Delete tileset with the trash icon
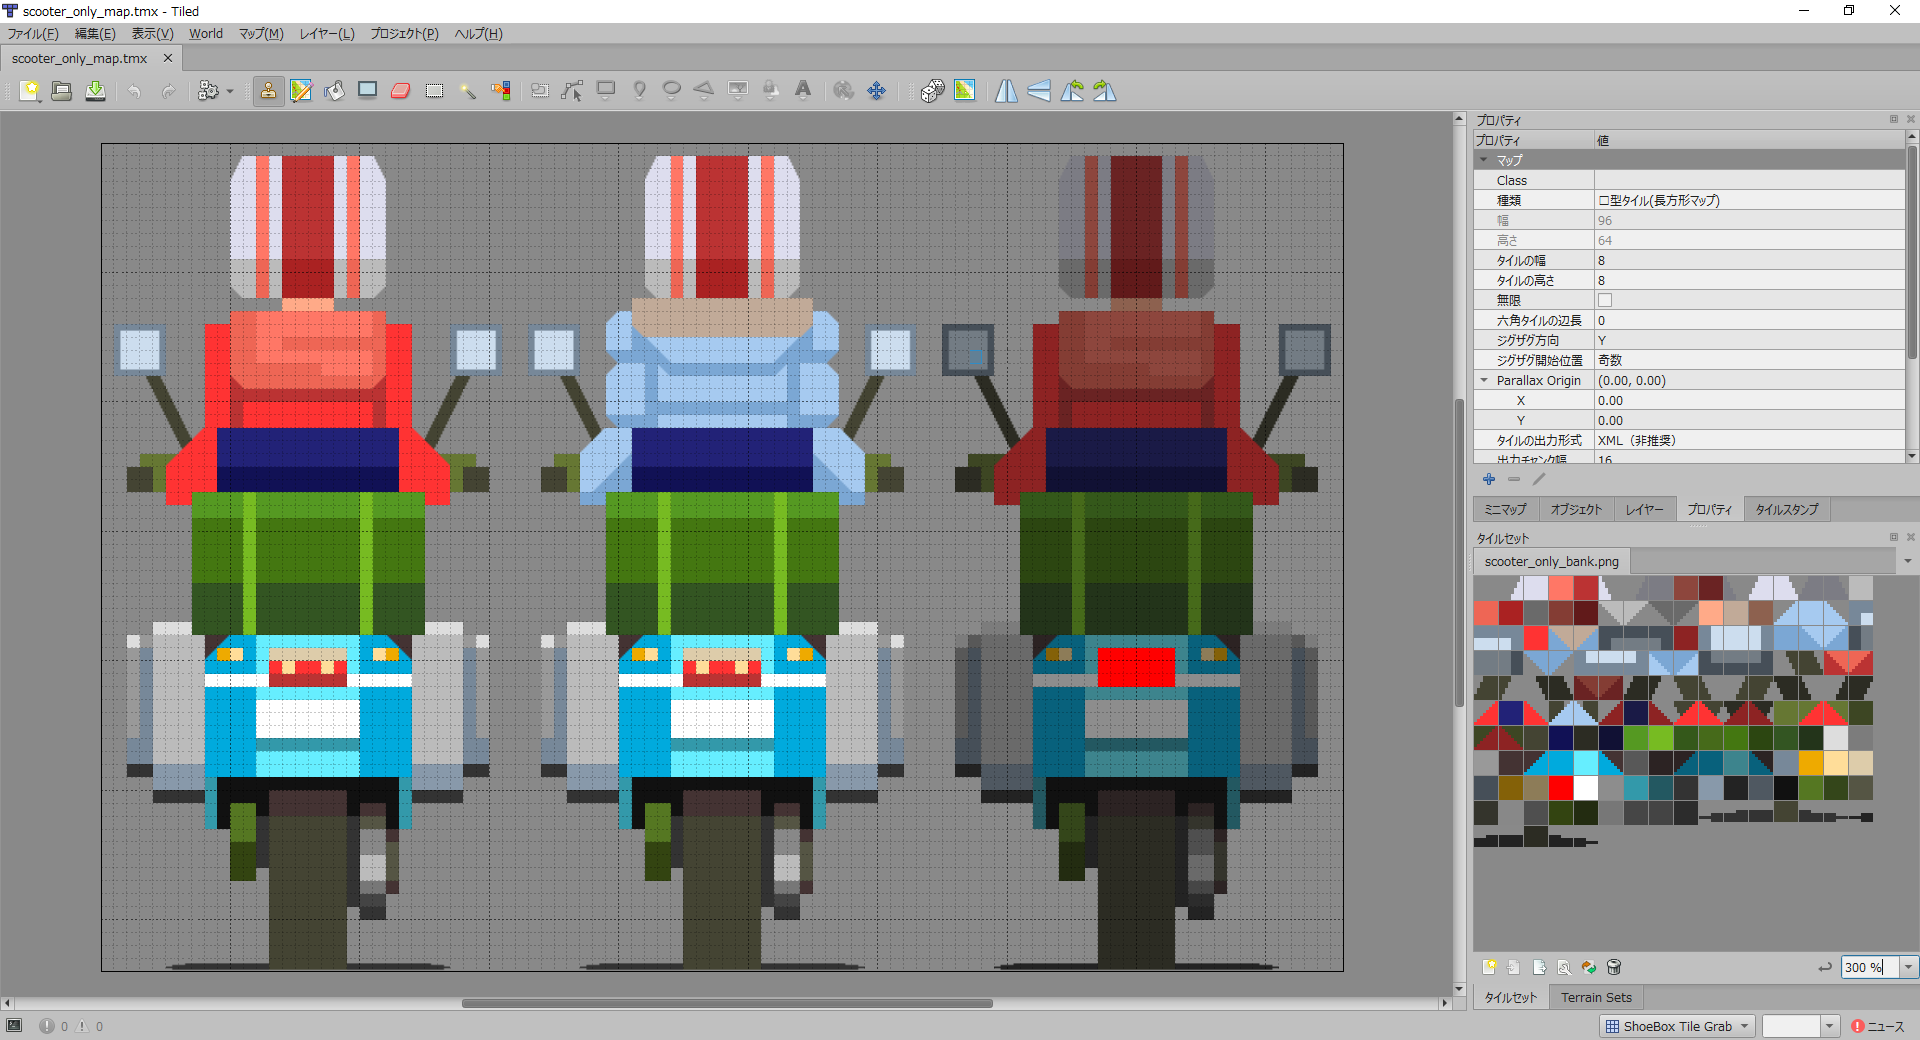 coord(1614,967)
